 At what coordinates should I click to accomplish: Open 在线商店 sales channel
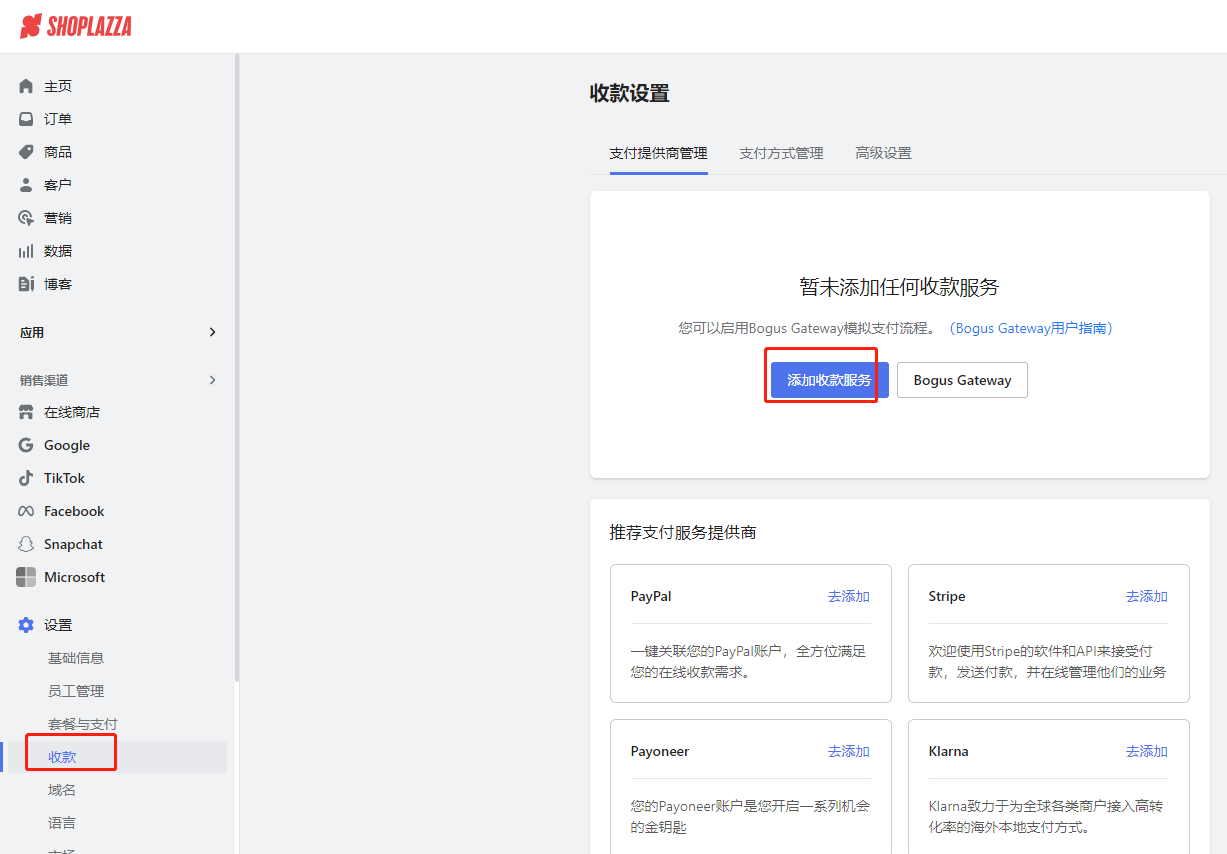(x=72, y=412)
